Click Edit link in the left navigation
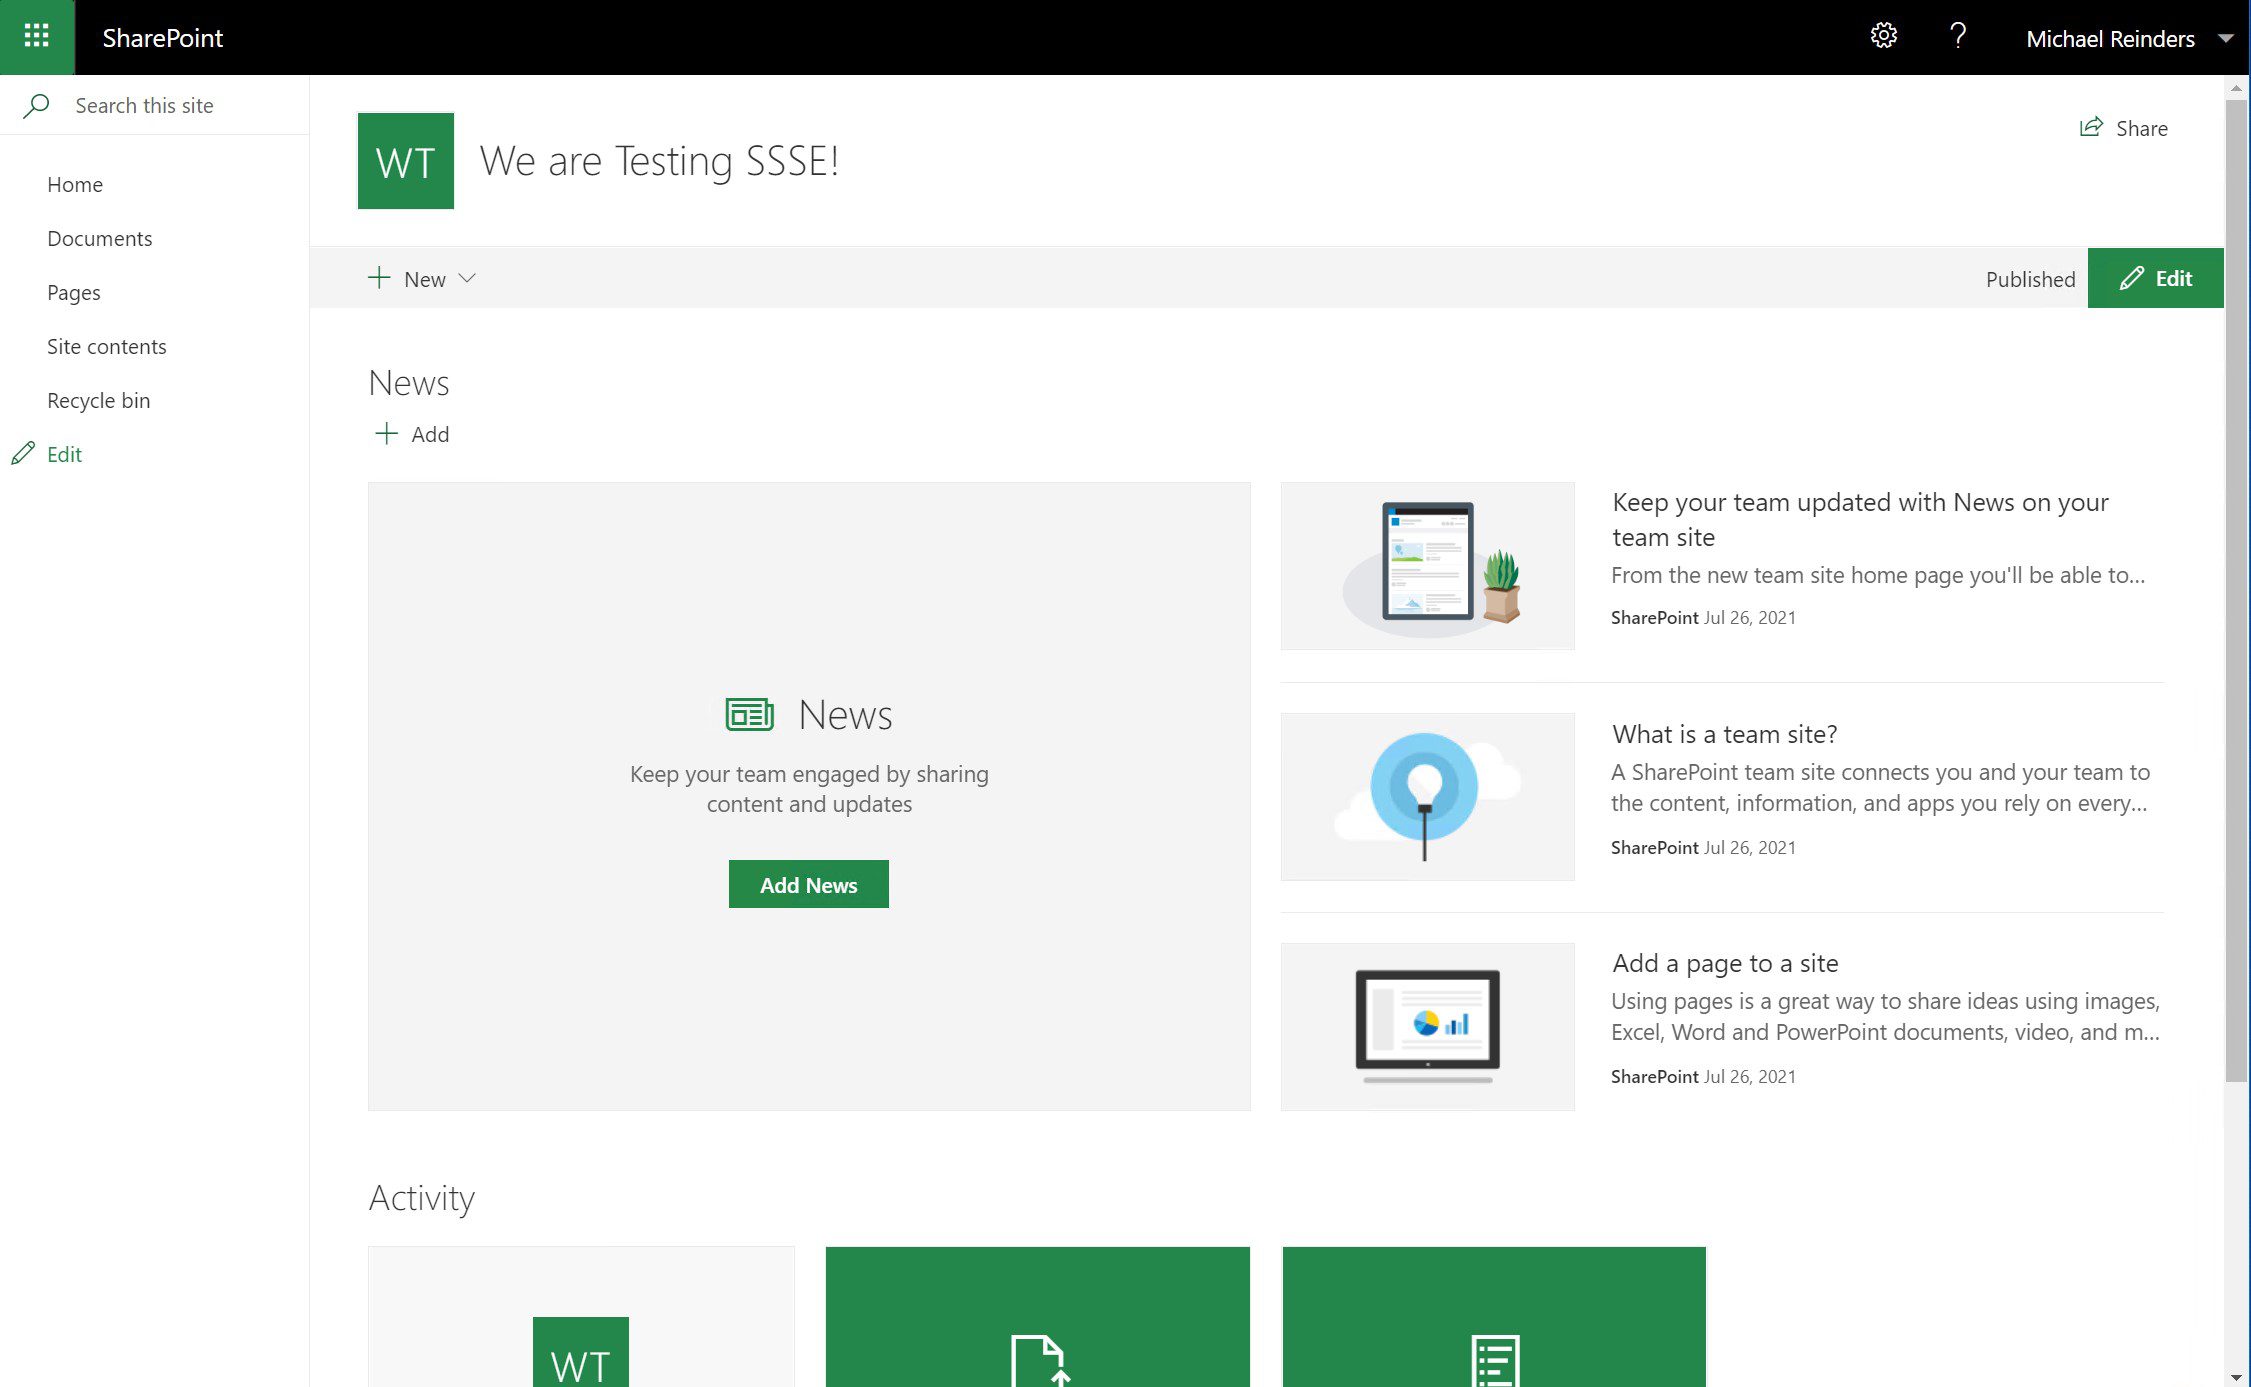The image size is (2251, 1387). click(65, 454)
